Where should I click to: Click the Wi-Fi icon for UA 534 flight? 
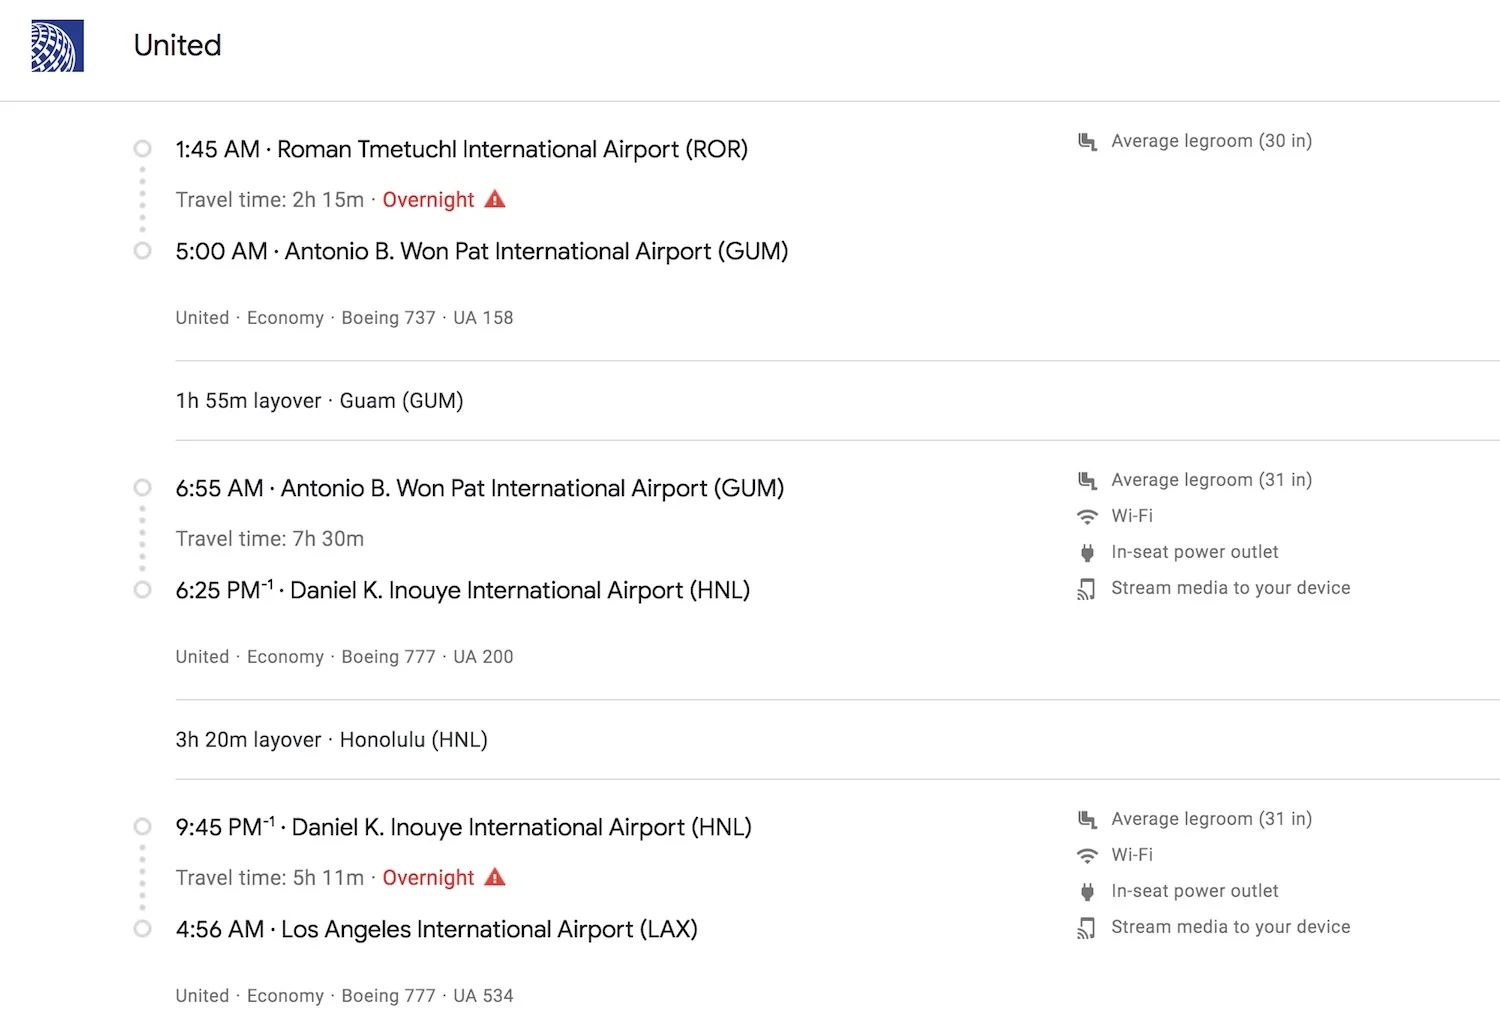[x=1087, y=855]
